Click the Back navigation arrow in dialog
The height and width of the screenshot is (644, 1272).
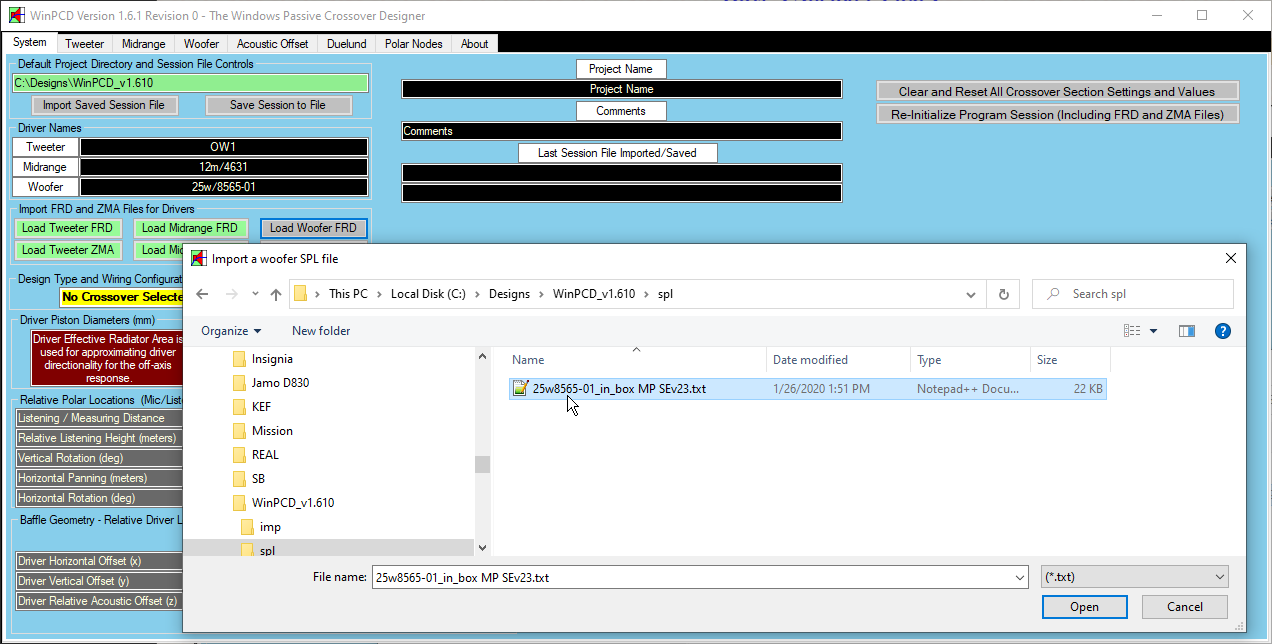click(202, 294)
